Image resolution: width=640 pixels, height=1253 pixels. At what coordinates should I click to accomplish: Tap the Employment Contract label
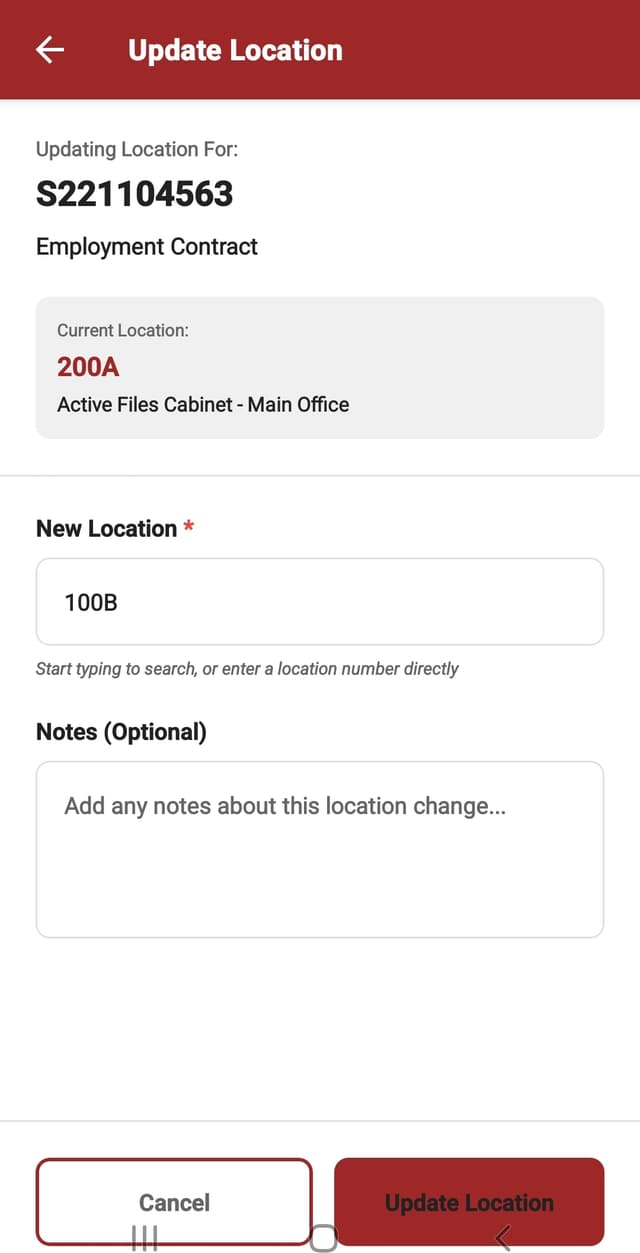coord(146,246)
